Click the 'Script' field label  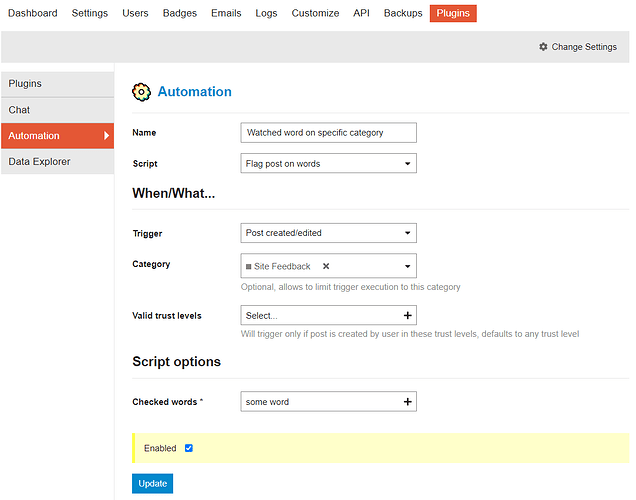pyautogui.click(x=145, y=164)
